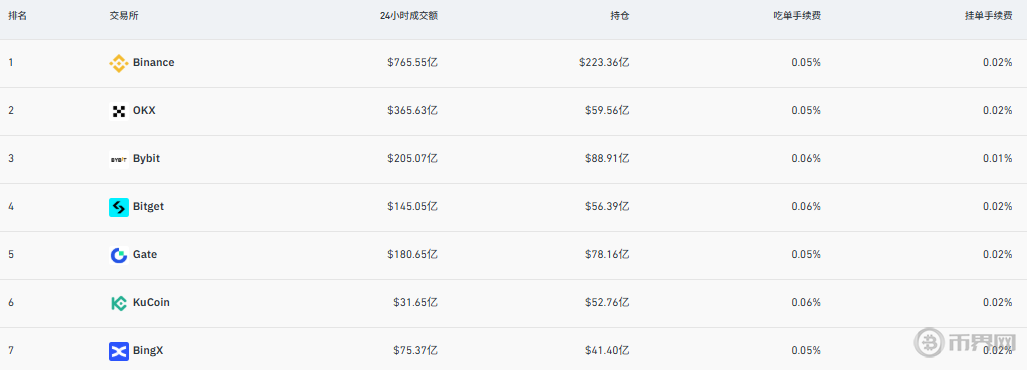Open the BingX exchange link
The height and width of the screenshot is (370, 1027).
(148, 350)
